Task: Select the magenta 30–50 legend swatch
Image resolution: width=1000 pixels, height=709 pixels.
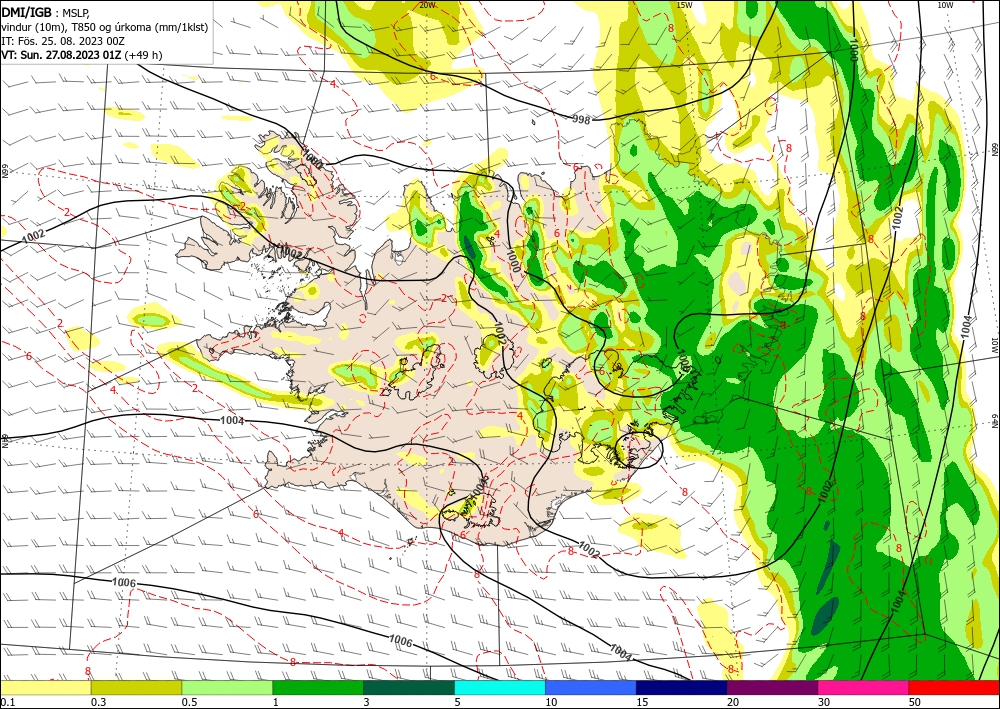Action: [x=864, y=687]
